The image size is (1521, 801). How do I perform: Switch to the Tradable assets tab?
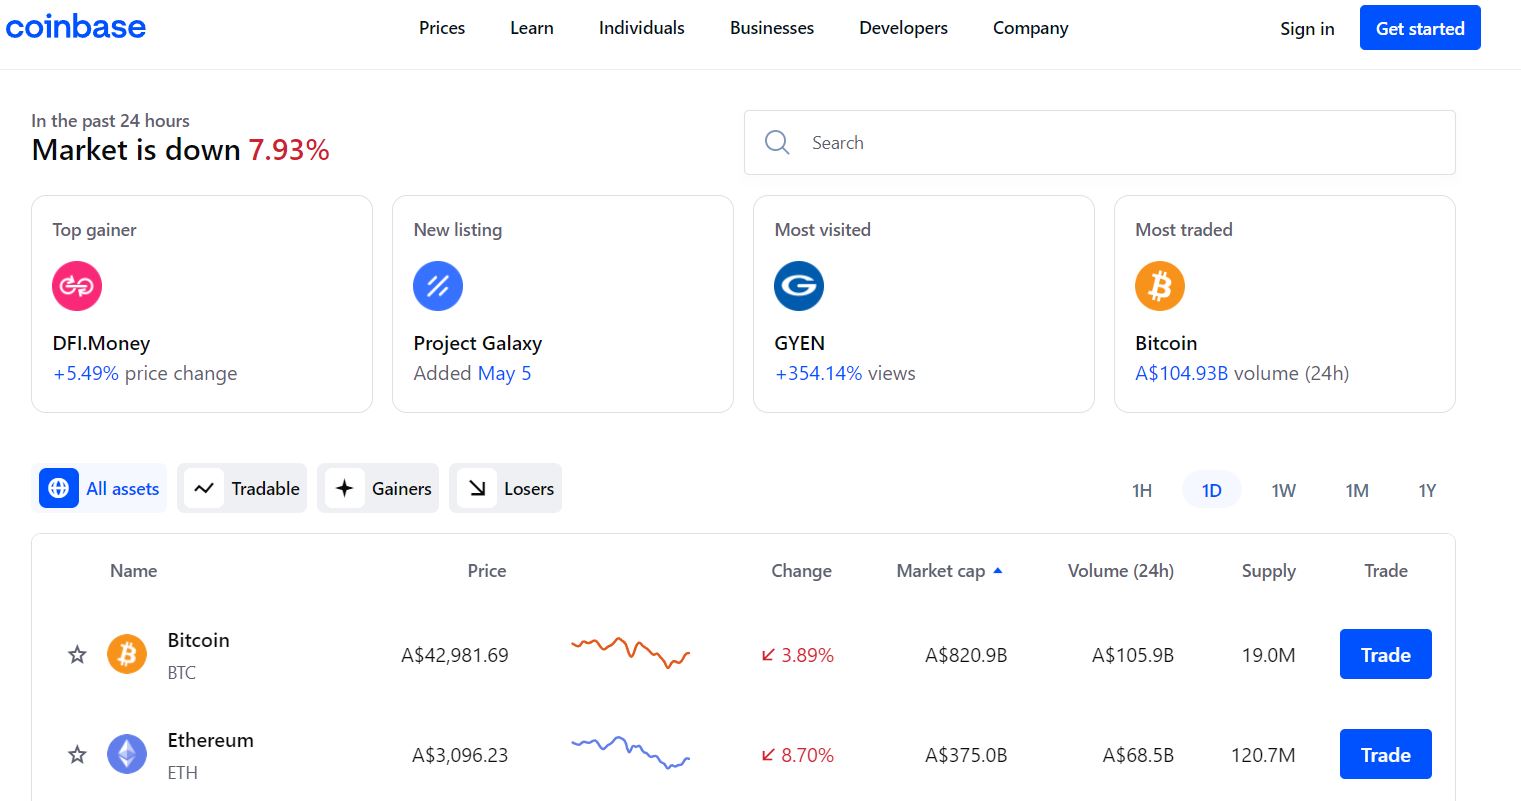pos(242,488)
